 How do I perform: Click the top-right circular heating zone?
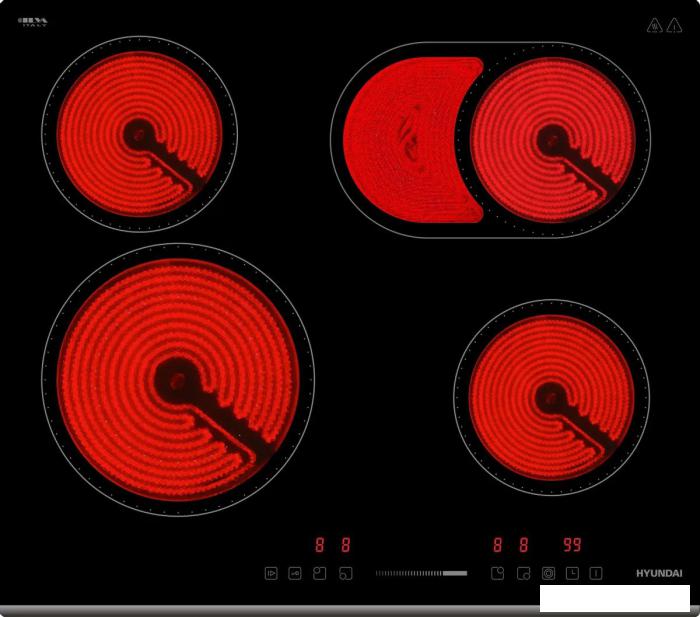coord(552,138)
